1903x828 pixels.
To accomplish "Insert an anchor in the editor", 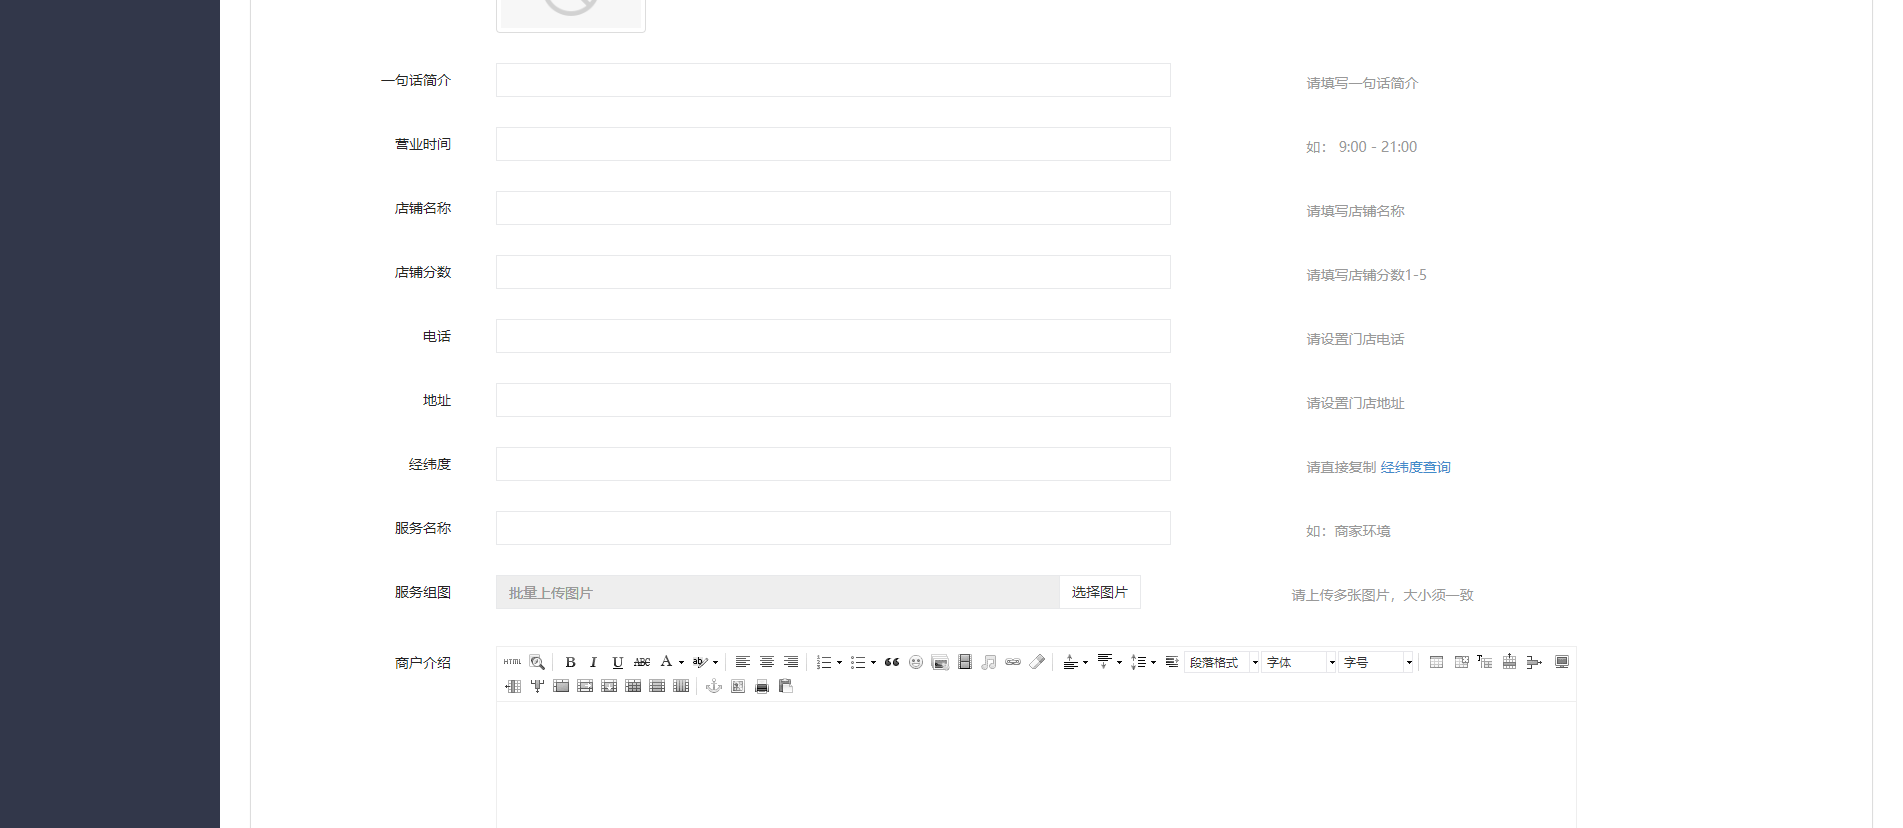I will click(x=714, y=686).
